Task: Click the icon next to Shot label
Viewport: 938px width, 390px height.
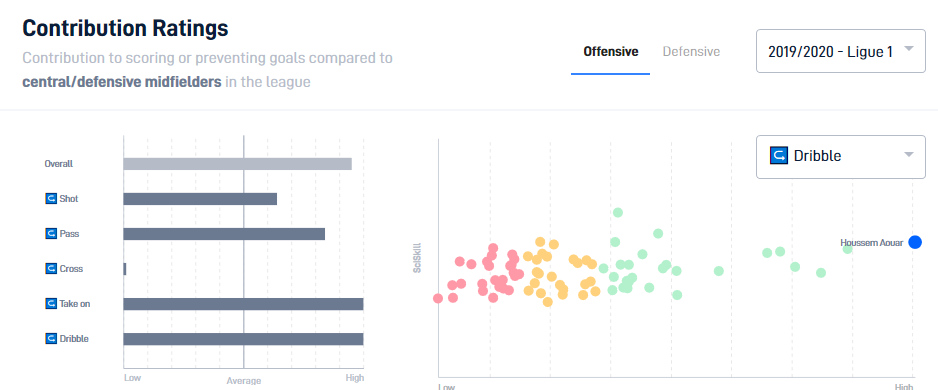Action: tap(51, 199)
